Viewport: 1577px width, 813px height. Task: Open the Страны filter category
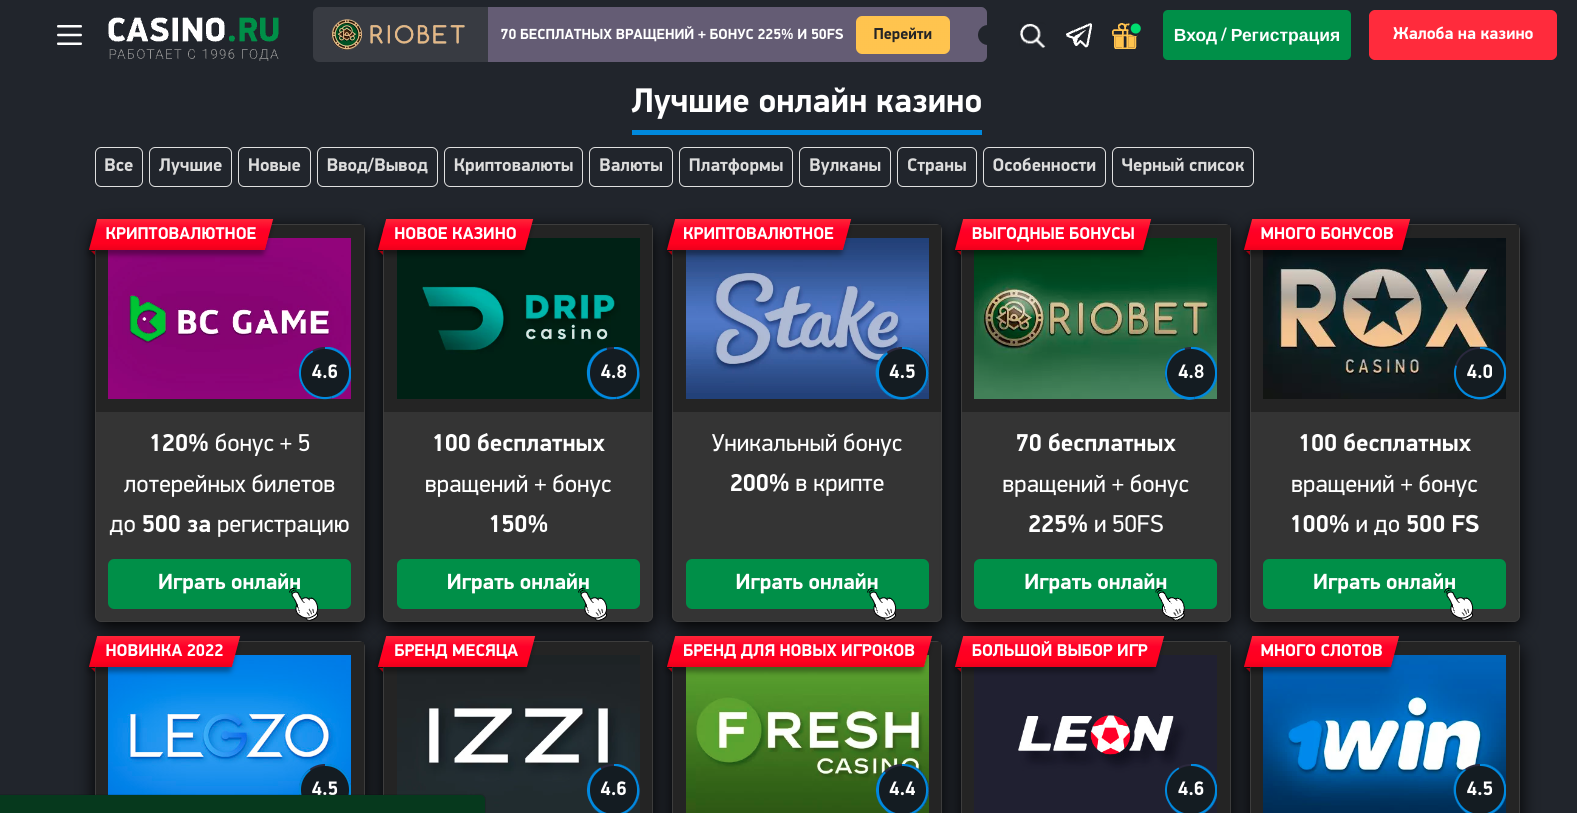point(936,166)
